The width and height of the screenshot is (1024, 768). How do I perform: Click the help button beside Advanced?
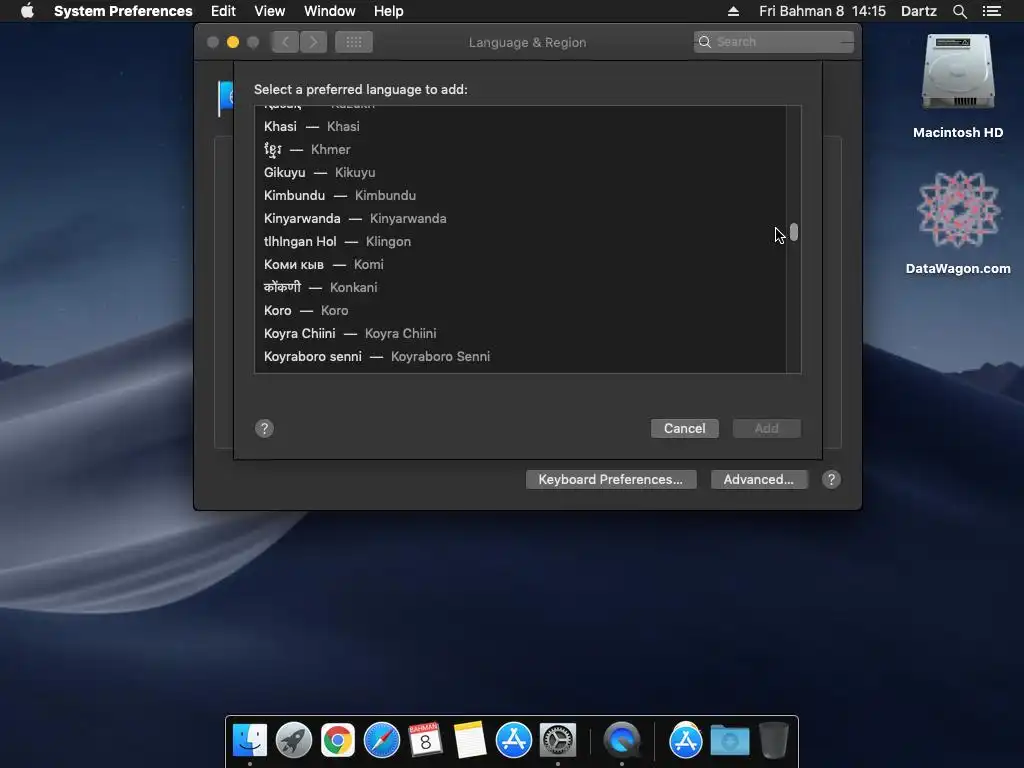pyautogui.click(x=831, y=479)
